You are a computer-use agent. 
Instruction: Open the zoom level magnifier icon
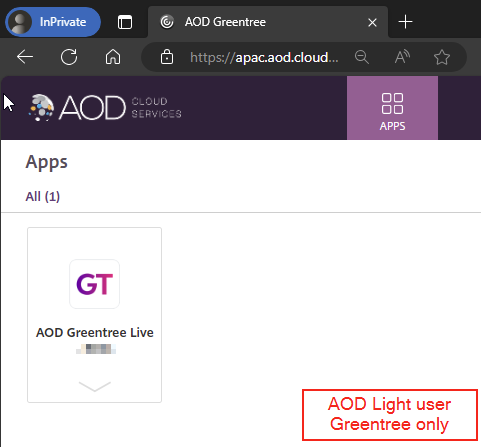coord(362,57)
